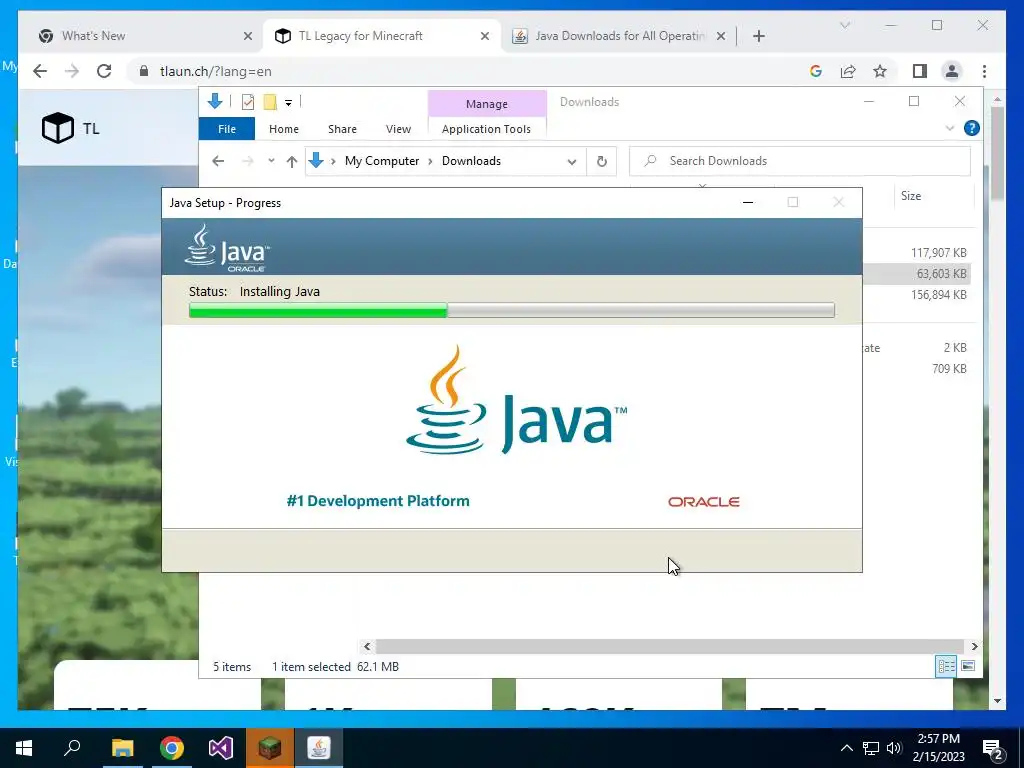Open Minecraft launcher taskbar icon
Viewport: 1024px width, 768px height.
tap(270, 748)
